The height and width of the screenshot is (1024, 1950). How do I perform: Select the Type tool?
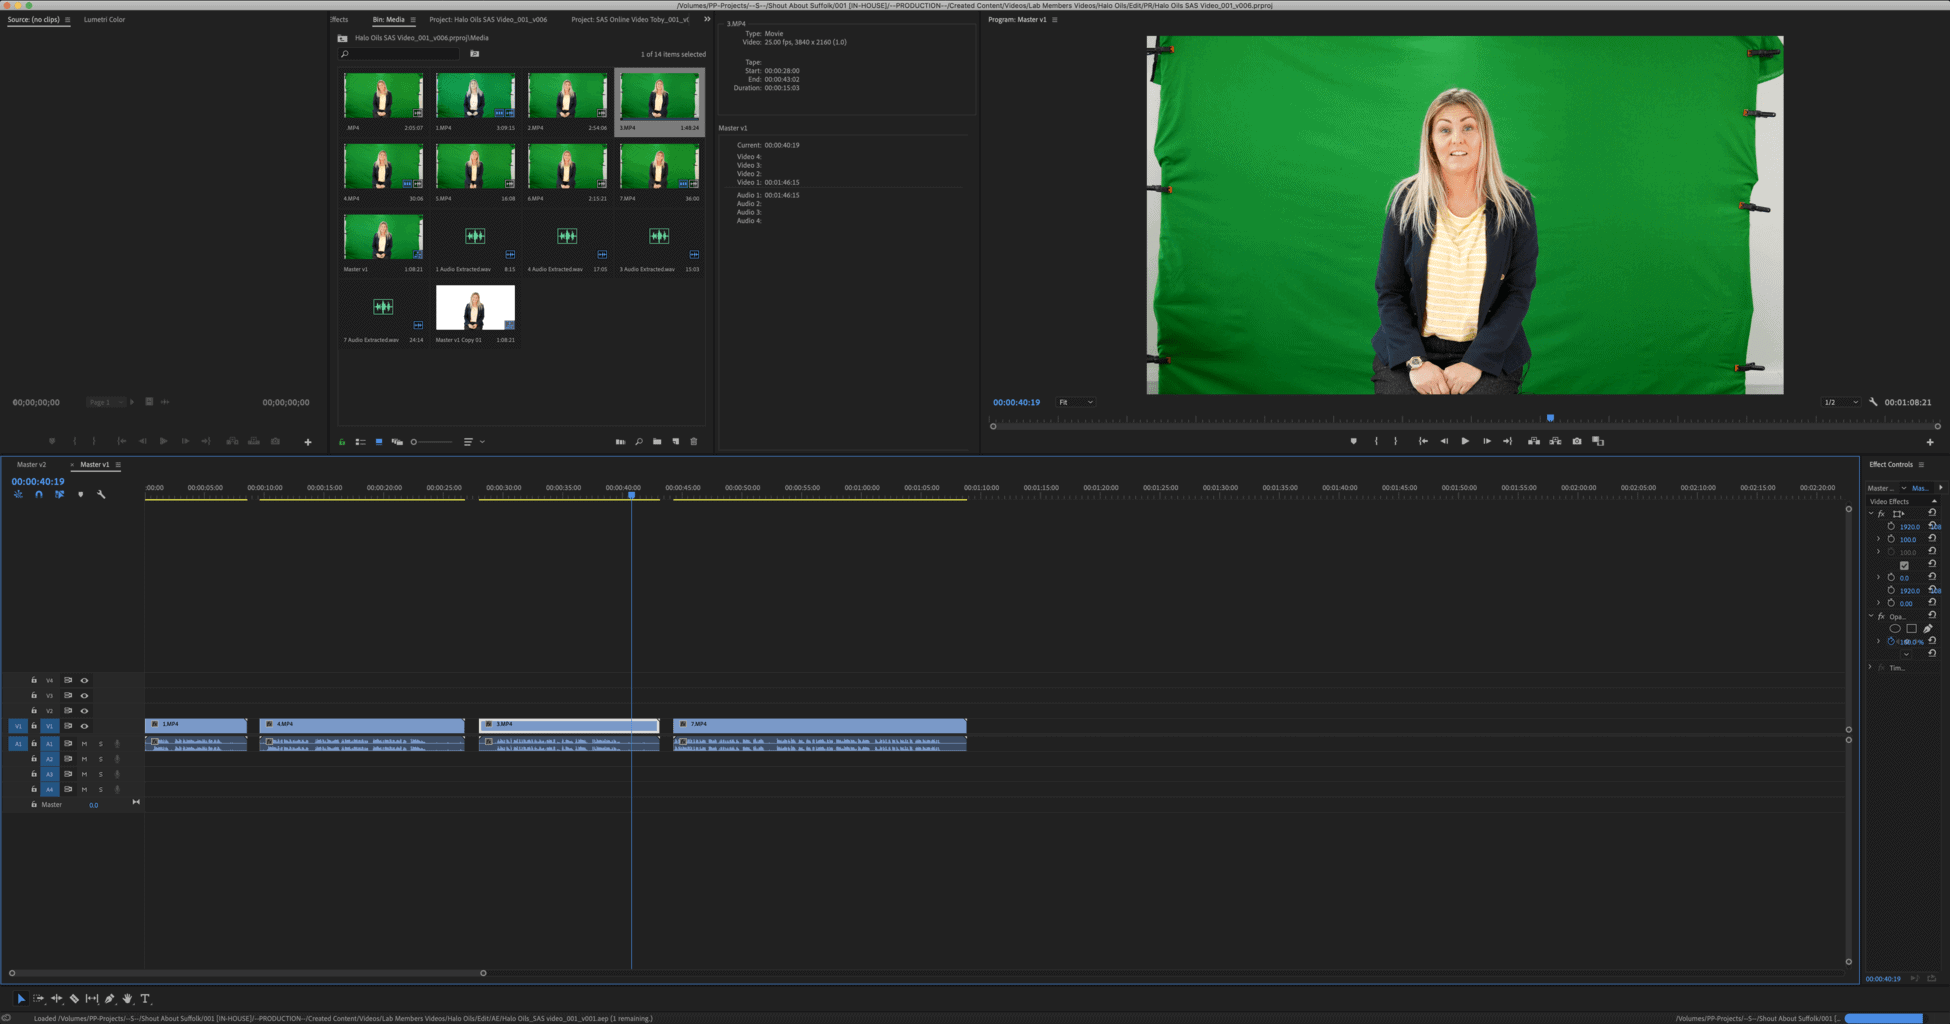tap(145, 999)
